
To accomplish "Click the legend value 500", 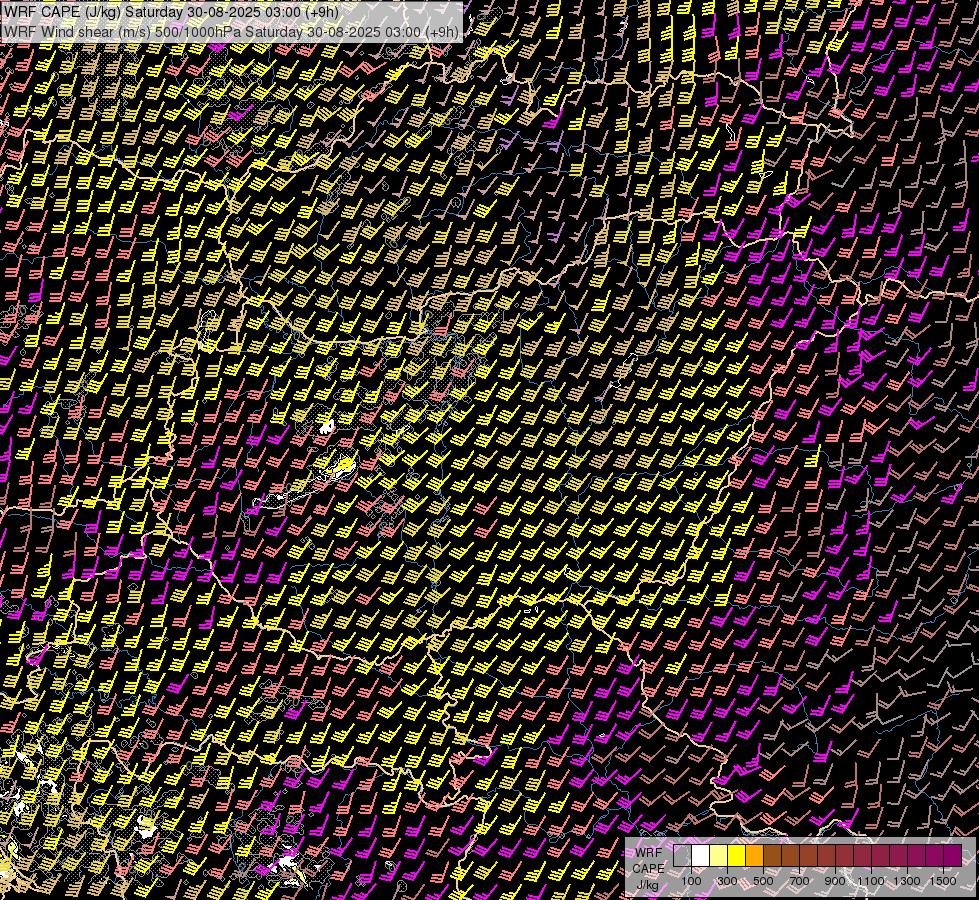I will pyautogui.click(x=763, y=881).
